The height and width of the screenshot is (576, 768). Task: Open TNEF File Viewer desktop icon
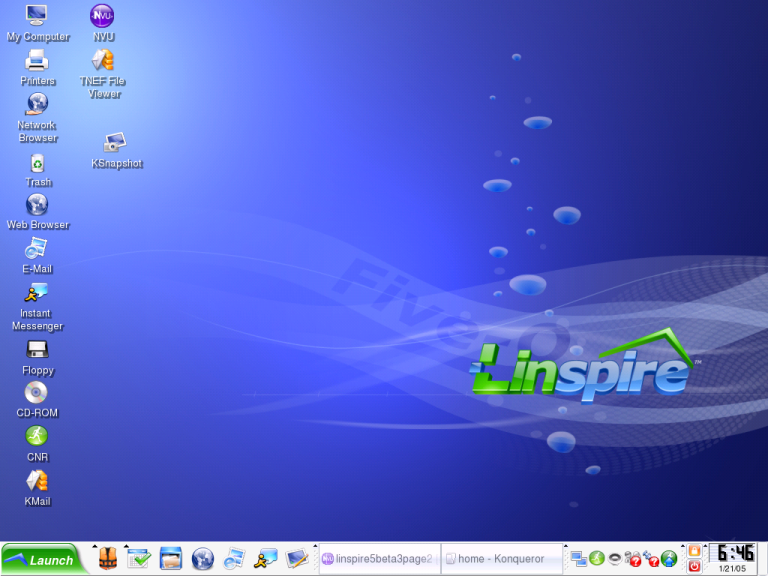point(102,61)
